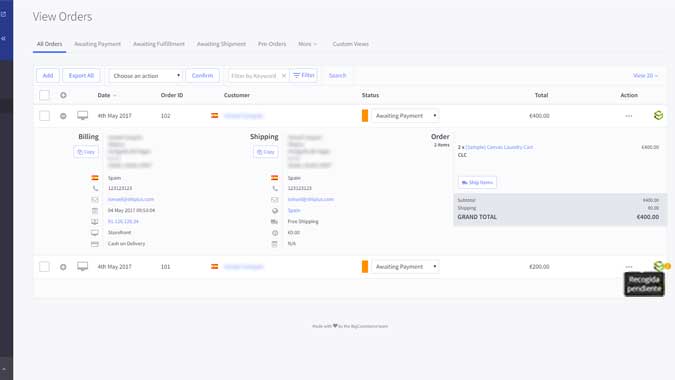Click the green shipping box icon for order 102
675x380 pixels.
(x=658, y=115)
